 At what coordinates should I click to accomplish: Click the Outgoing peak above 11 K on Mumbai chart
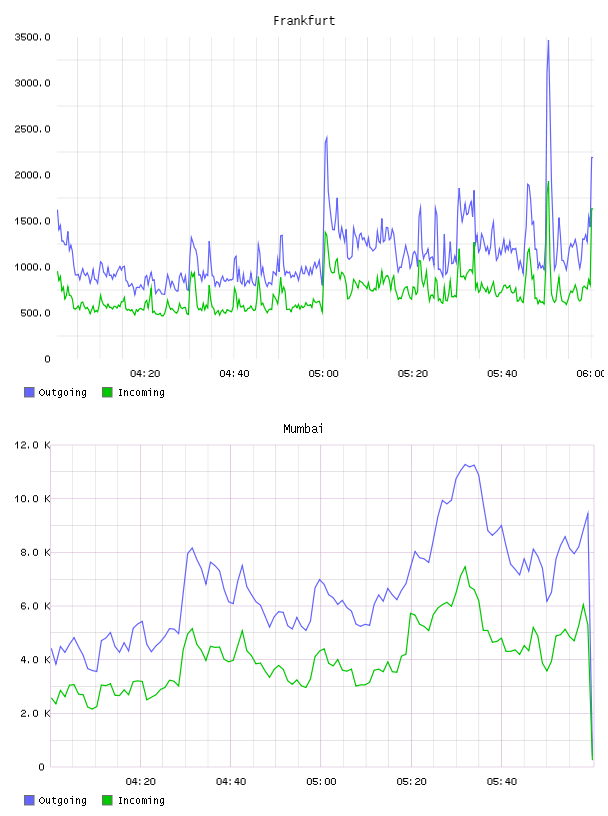pyautogui.click(x=466, y=465)
